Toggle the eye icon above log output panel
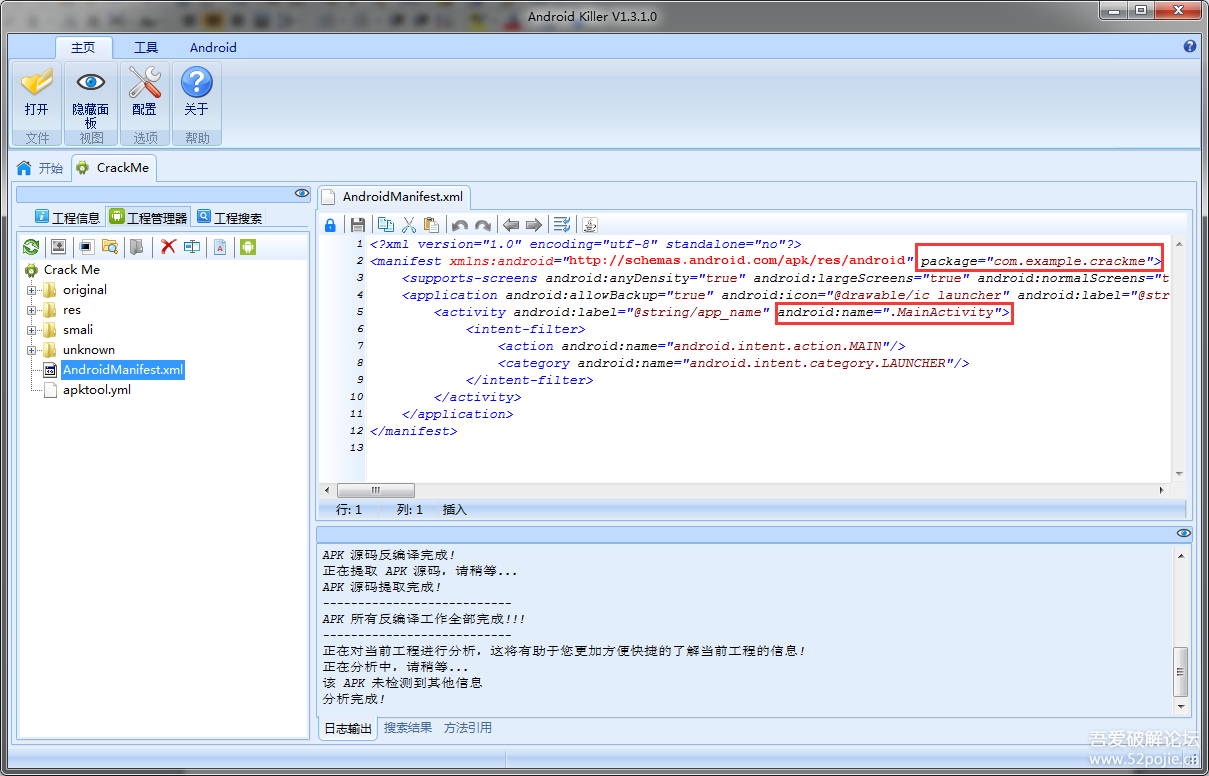Image resolution: width=1209 pixels, height=776 pixels. pyautogui.click(x=1184, y=534)
